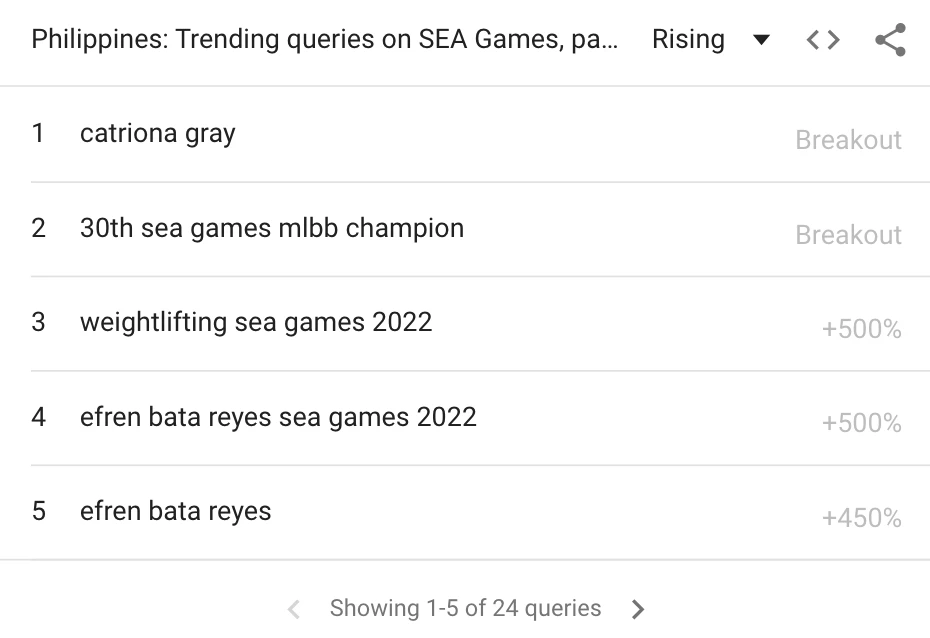Click +500% value in weightlifting row
This screenshot has height=638, width=930.
pyautogui.click(x=861, y=329)
